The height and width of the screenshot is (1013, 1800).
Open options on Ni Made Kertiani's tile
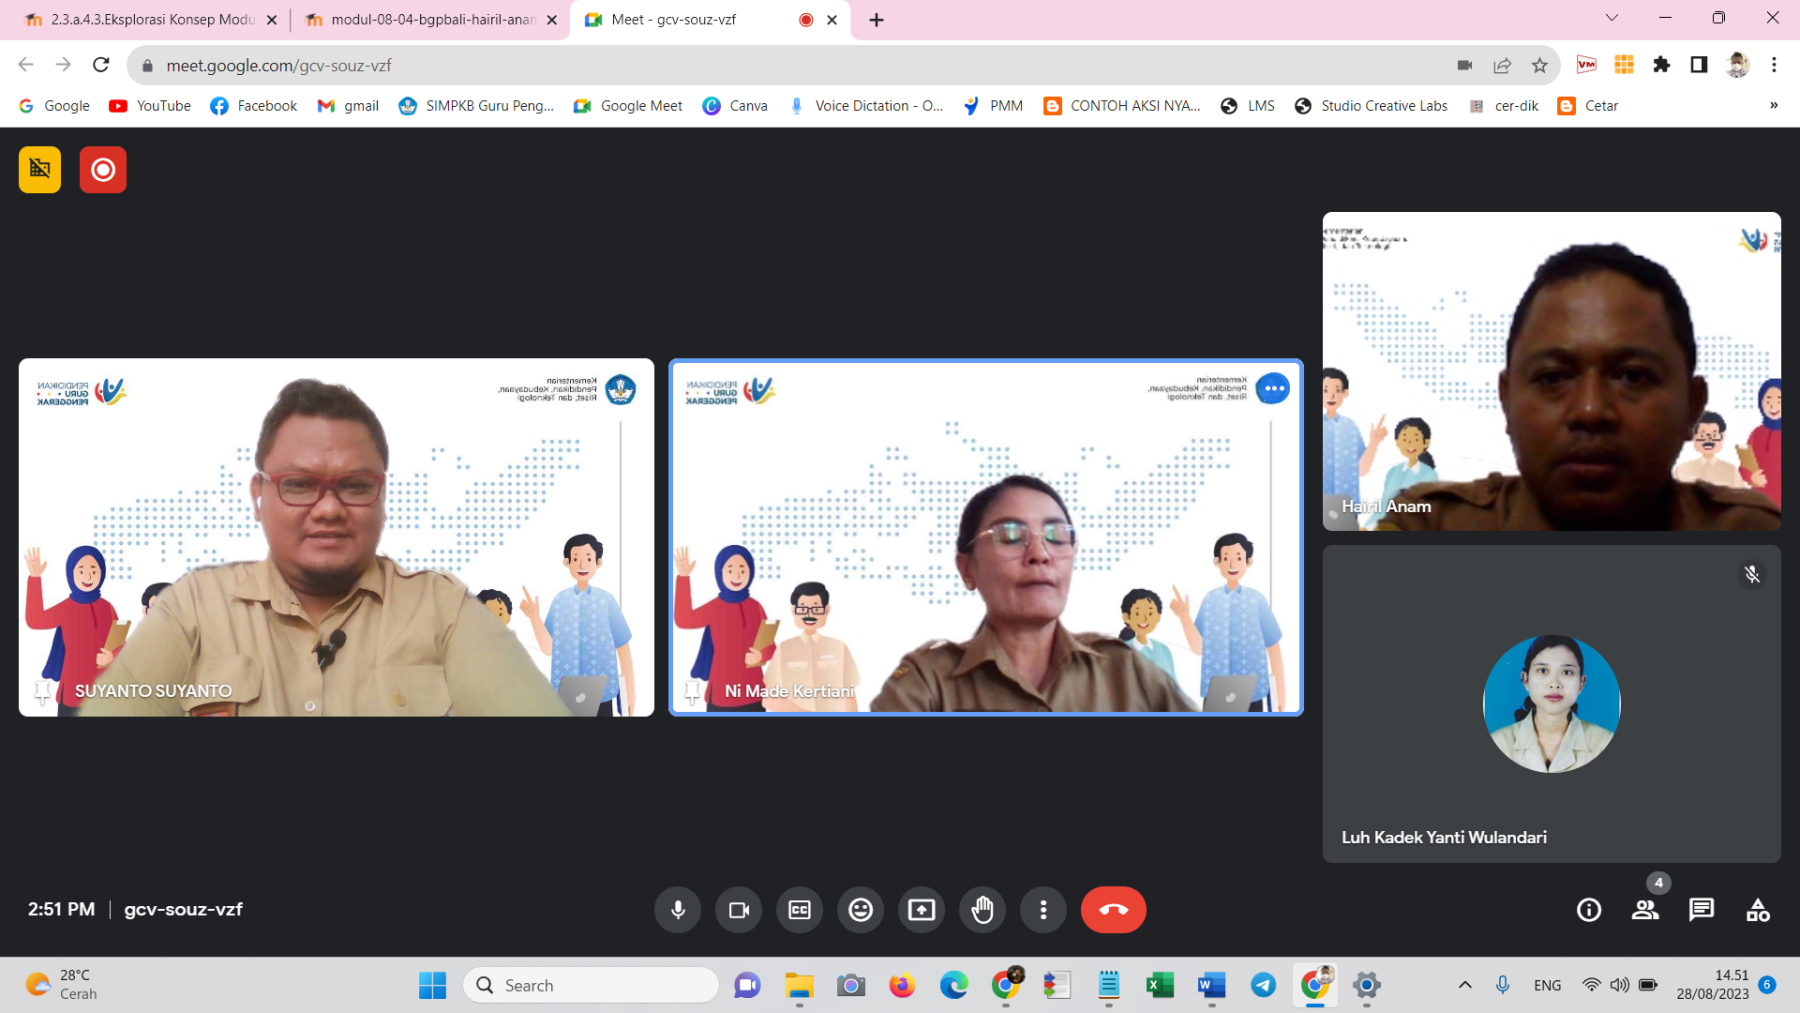coord(1272,388)
